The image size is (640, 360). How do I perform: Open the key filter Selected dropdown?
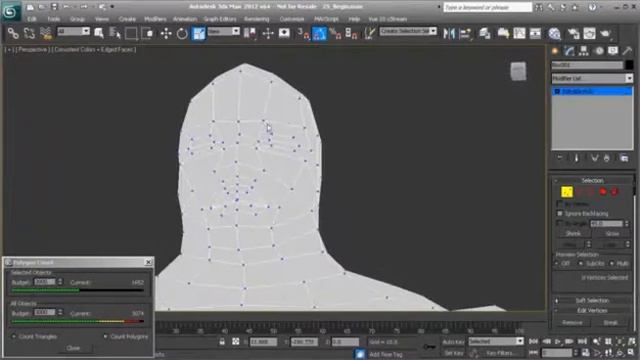click(x=496, y=341)
